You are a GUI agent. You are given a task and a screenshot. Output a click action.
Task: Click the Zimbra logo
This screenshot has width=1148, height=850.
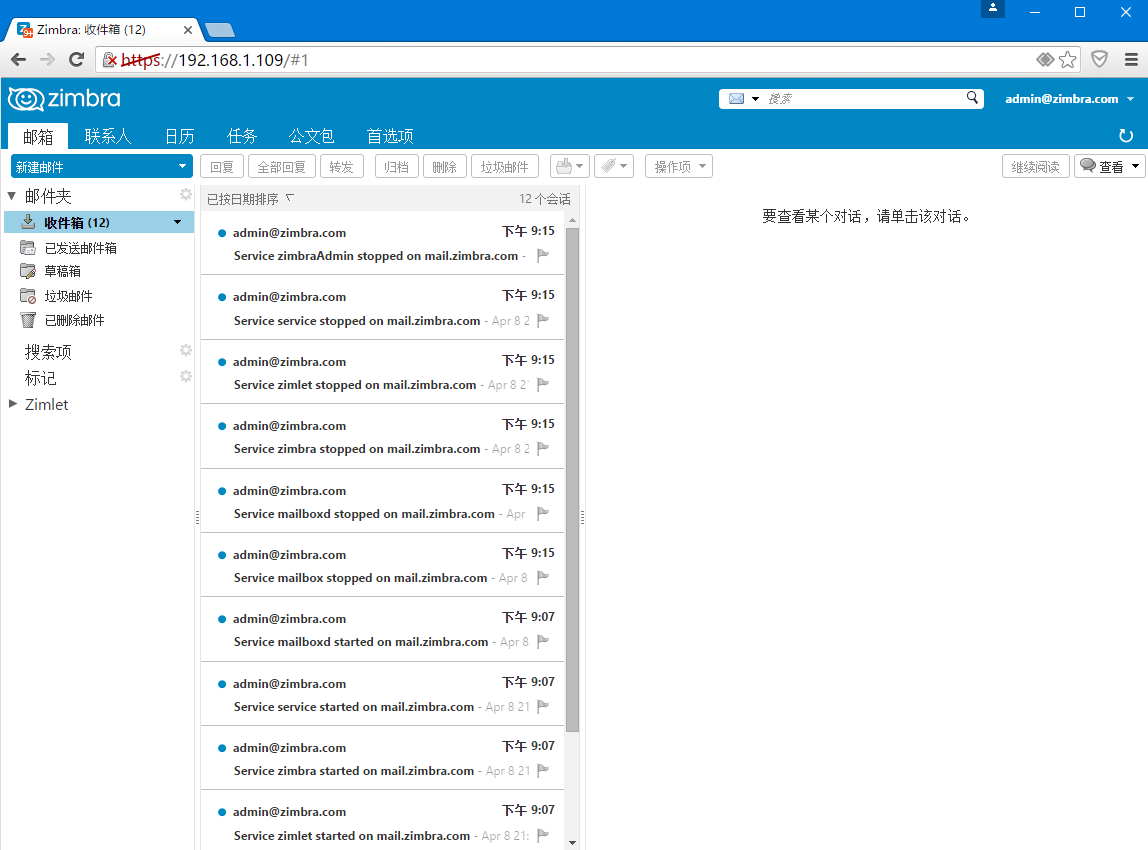(64, 99)
